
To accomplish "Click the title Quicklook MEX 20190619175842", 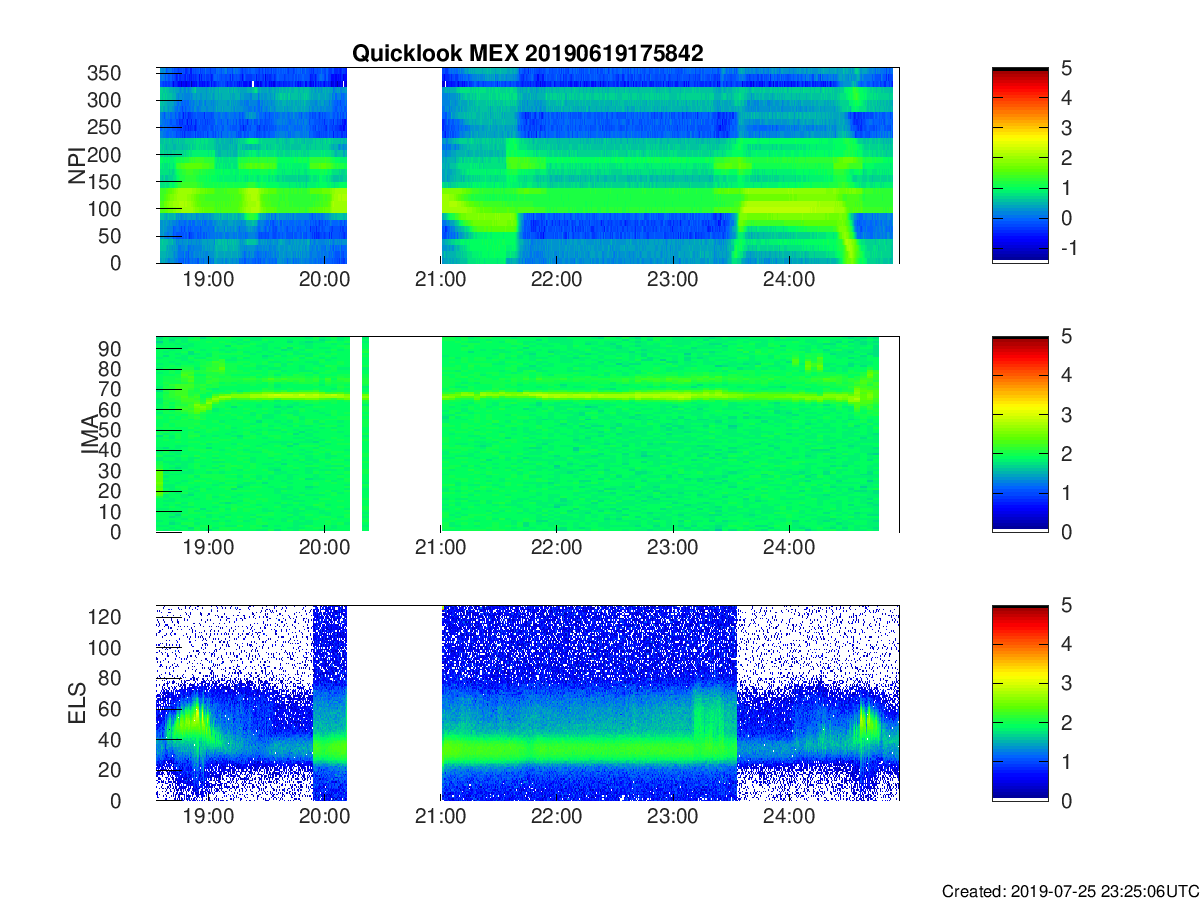I will point(528,54).
